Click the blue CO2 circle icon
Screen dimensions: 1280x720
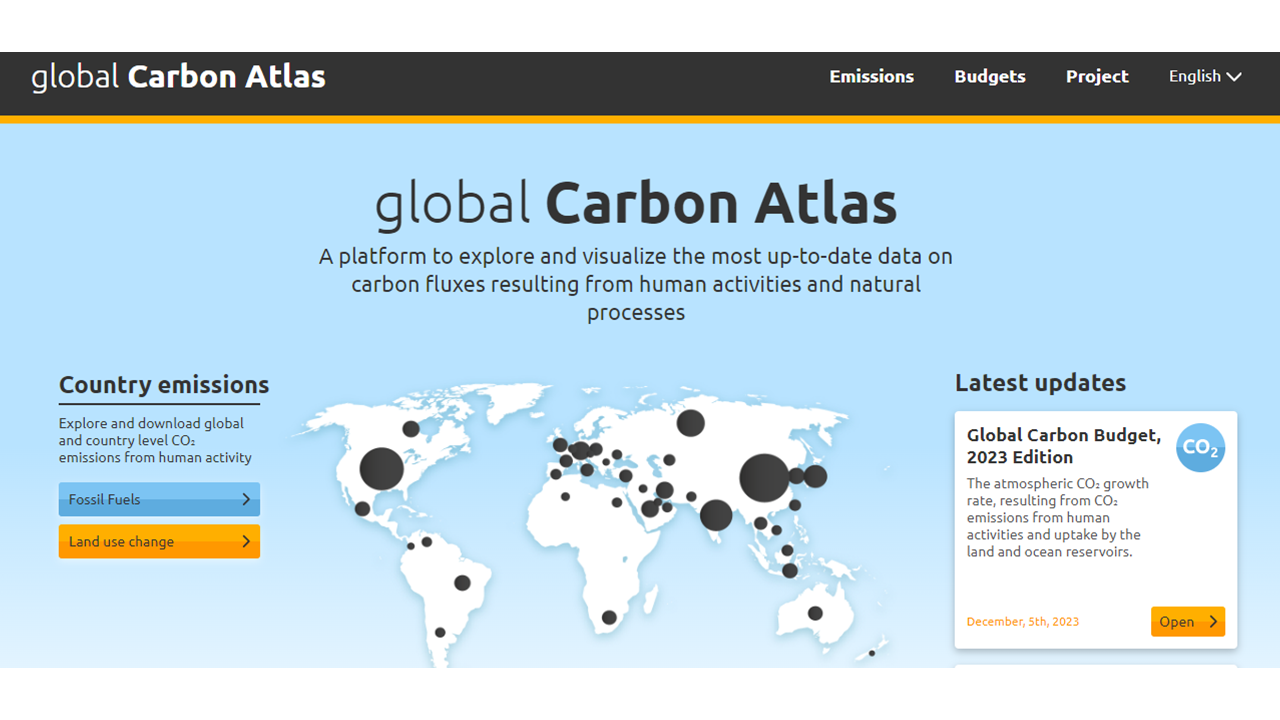(1200, 448)
